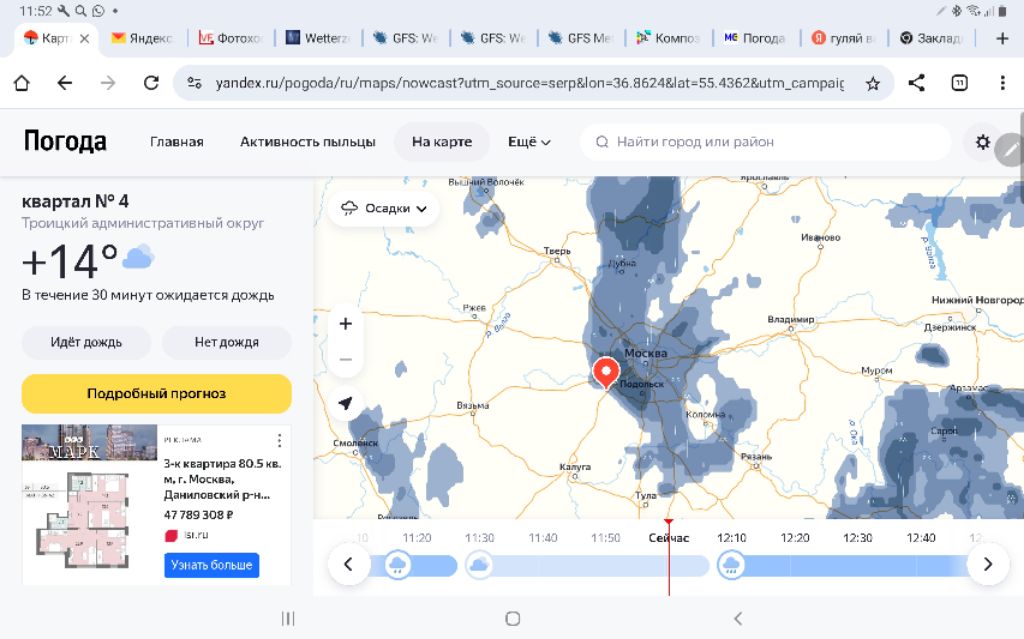The image size is (1024, 639).
Task: Jump timeline to 12:20 mark
Action: [795, 538]
